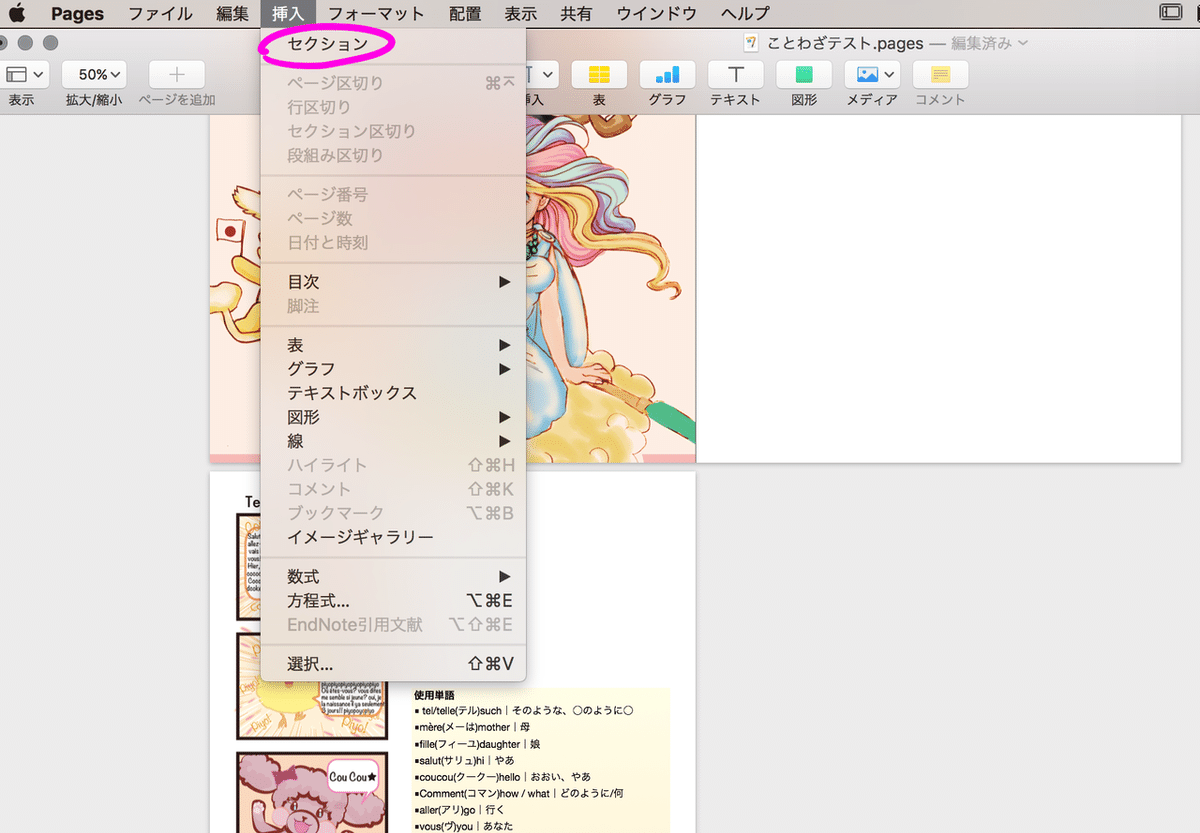Image resolution: width=1200 pixels, height=833 pixels.
Task: Open the 編集済み title chevron
Action: pyautogui.click(x=1022, y=43)
